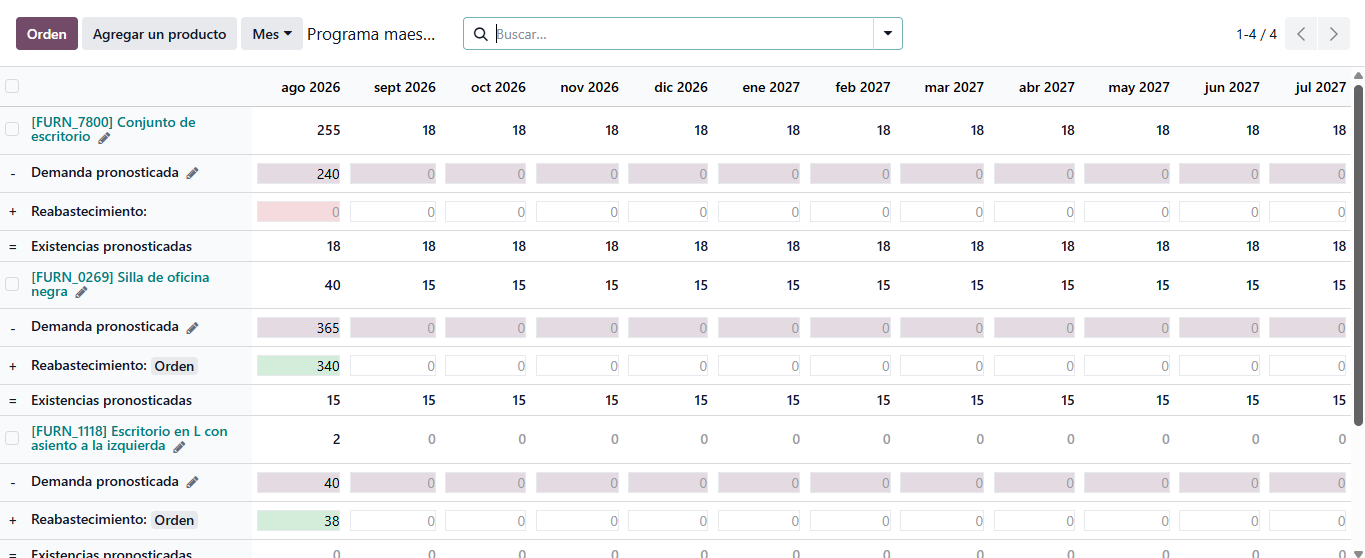Click into the Buscar search field
The width and height of the screenshot is (1365, 558).
pos(683,34)
